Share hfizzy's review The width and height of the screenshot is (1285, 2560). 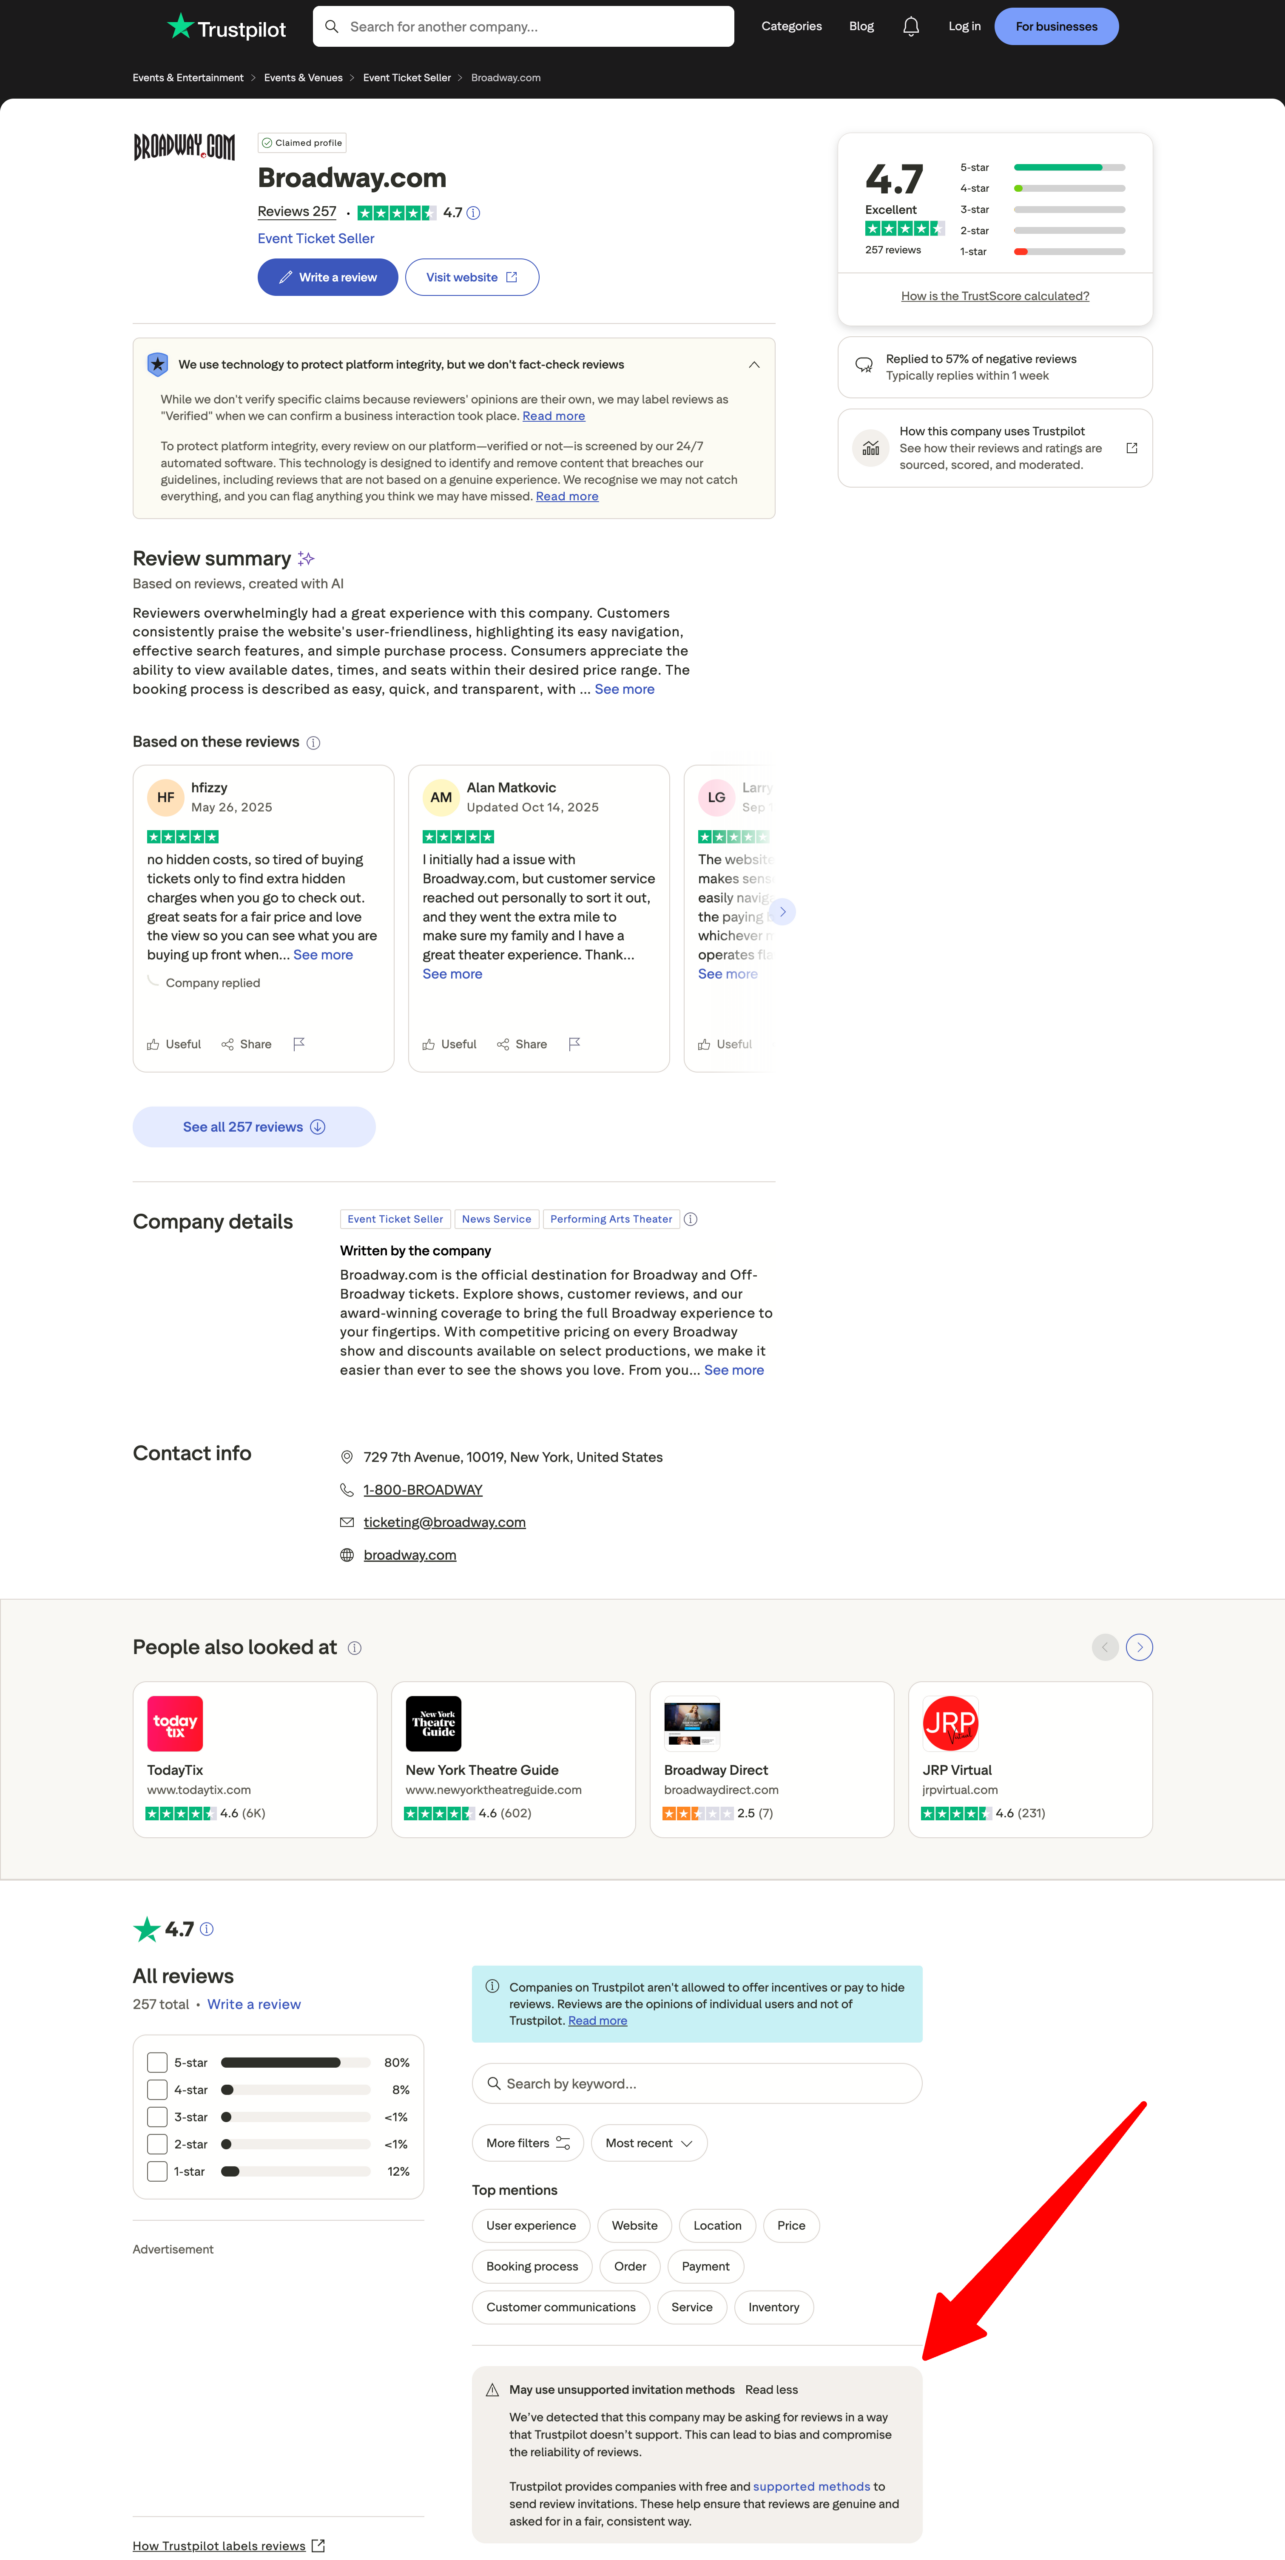(x=246, y=1044)
